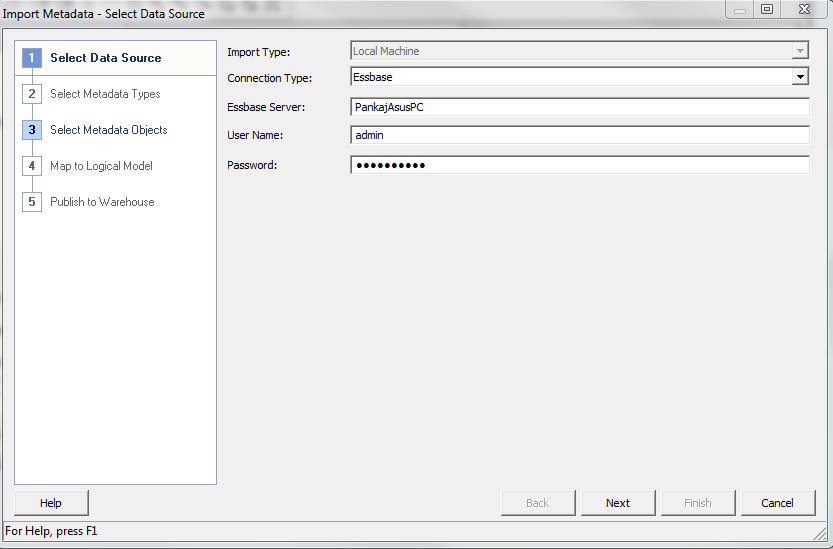
Task: Cancel the import wizard
Action: point(778,503)
